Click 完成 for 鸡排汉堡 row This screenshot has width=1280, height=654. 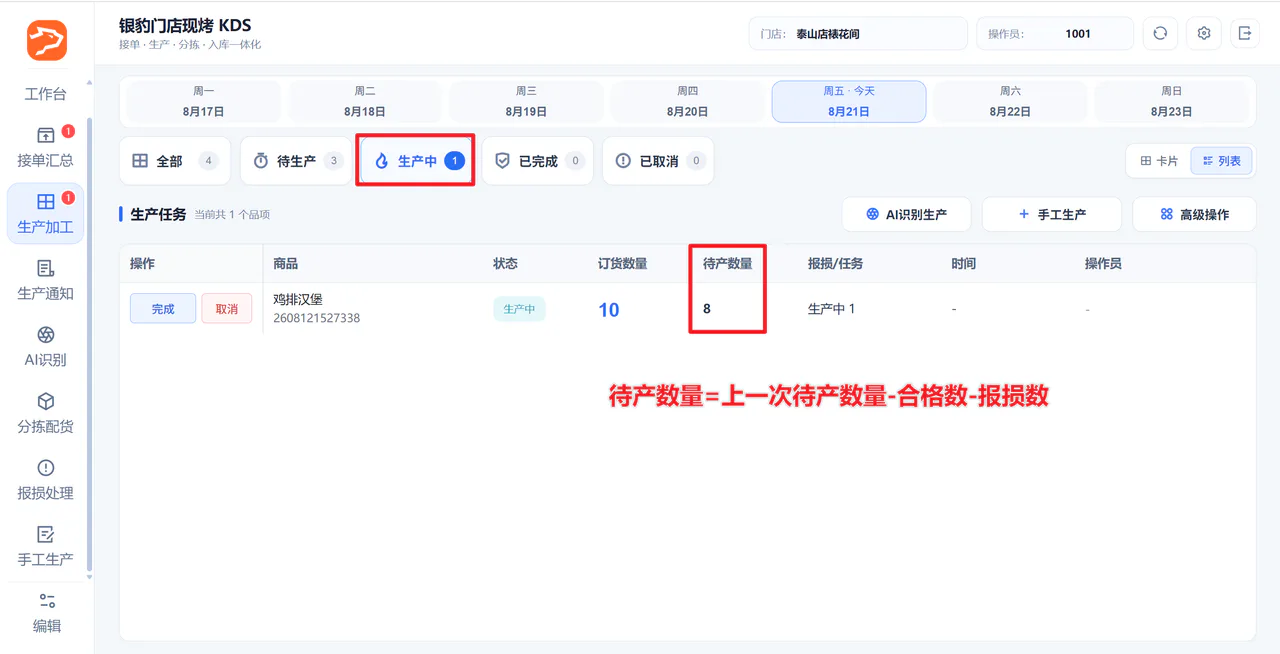pos(163,309)
